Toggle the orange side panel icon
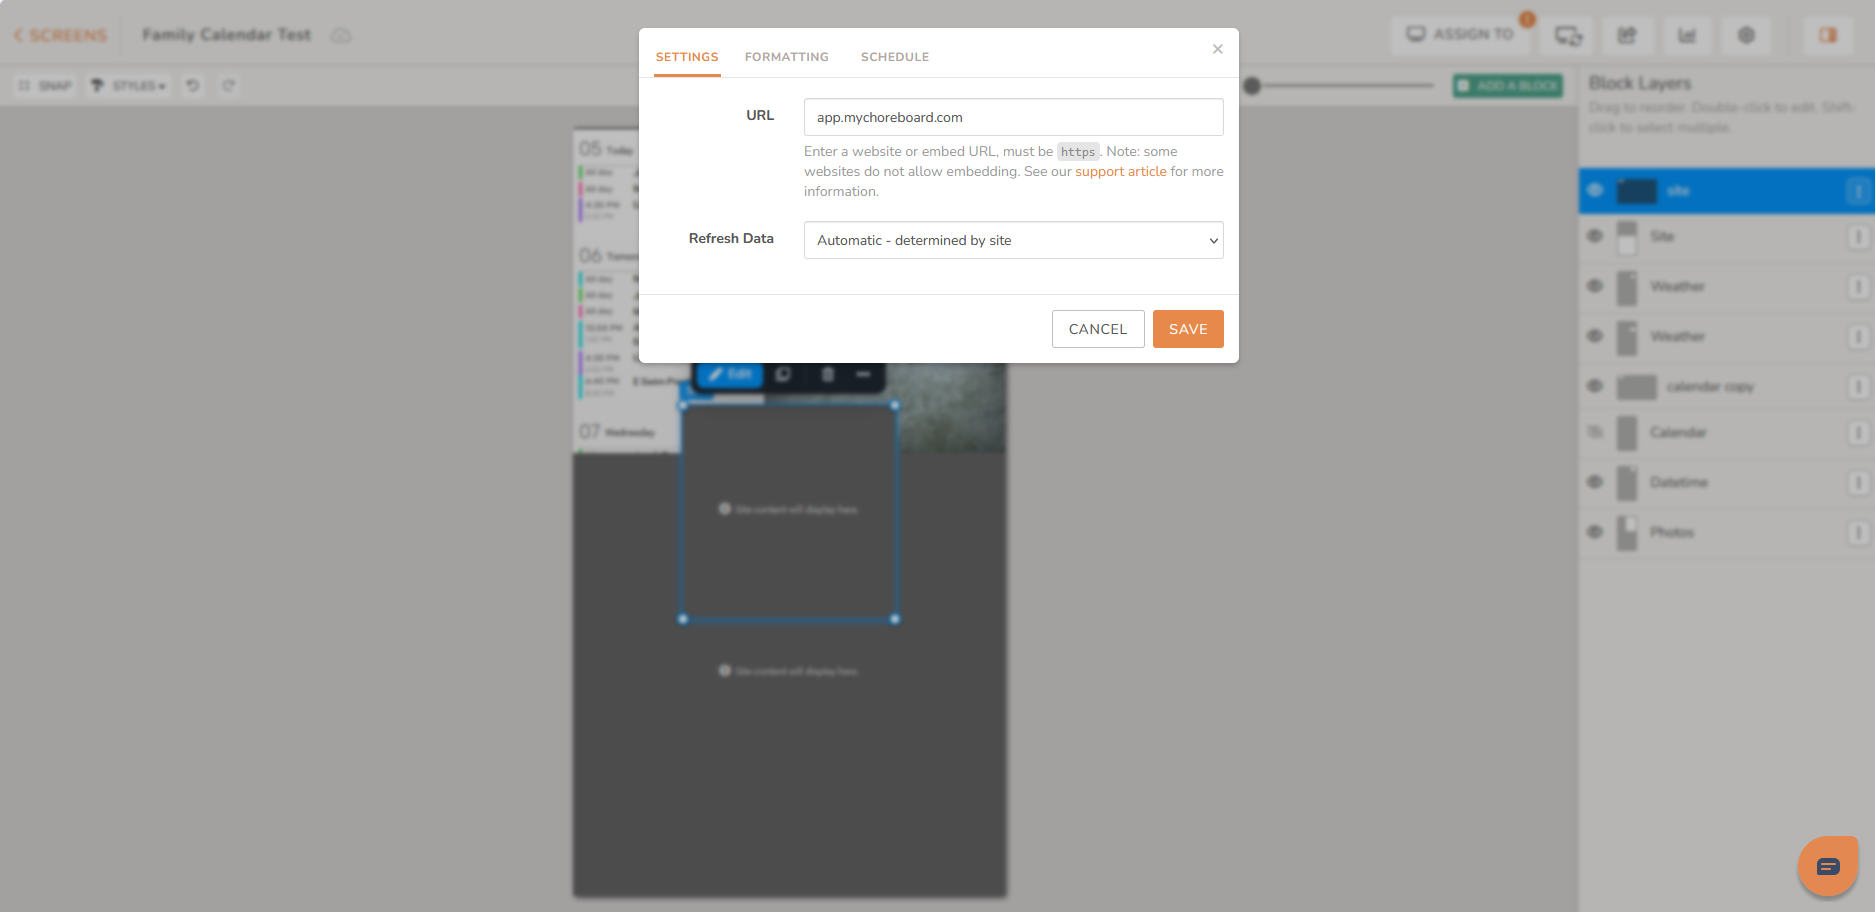 coord(1828,35)
